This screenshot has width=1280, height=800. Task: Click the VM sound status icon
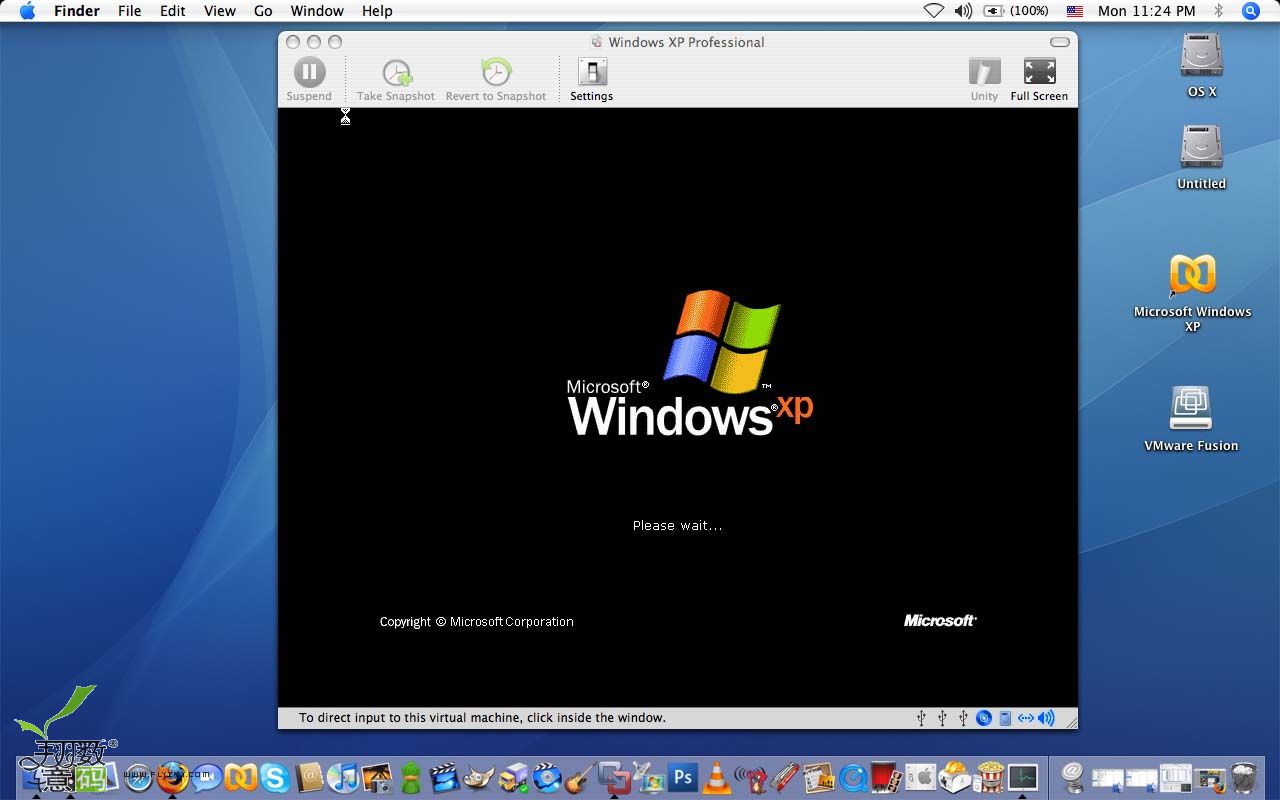click(x=1046, y=718)
